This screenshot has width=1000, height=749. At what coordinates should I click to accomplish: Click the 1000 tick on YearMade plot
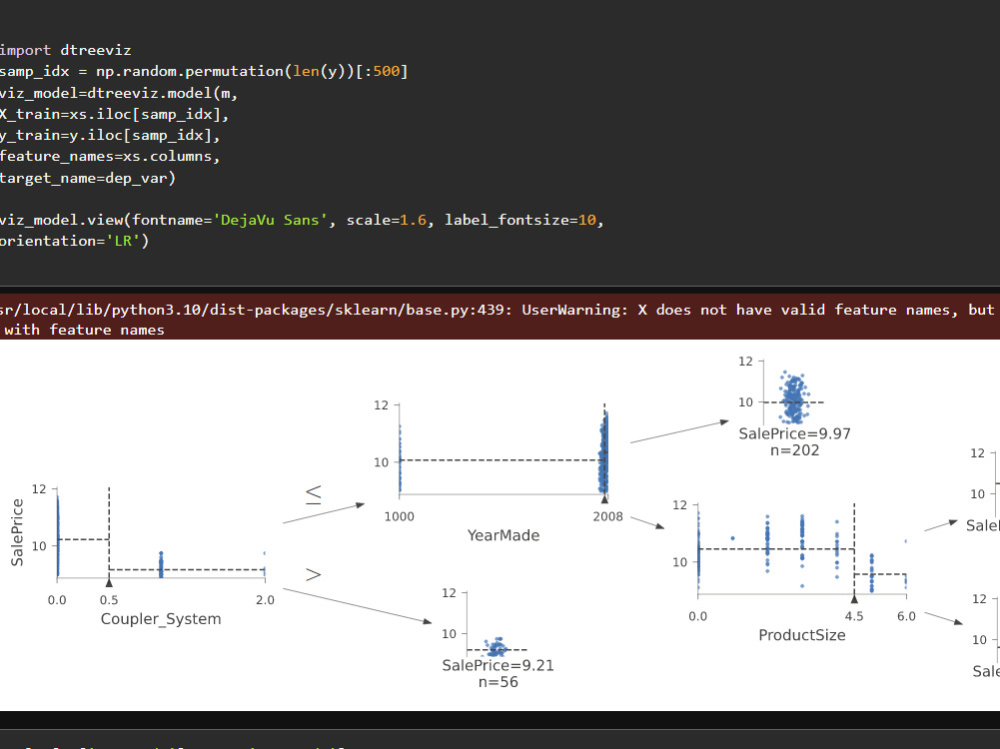tap(399, 517)
